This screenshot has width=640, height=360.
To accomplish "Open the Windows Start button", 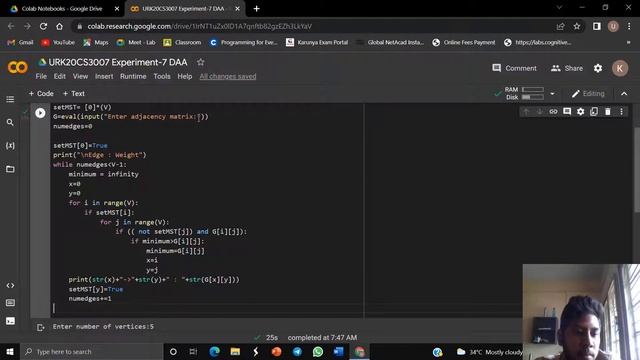I will pos(10,351).
